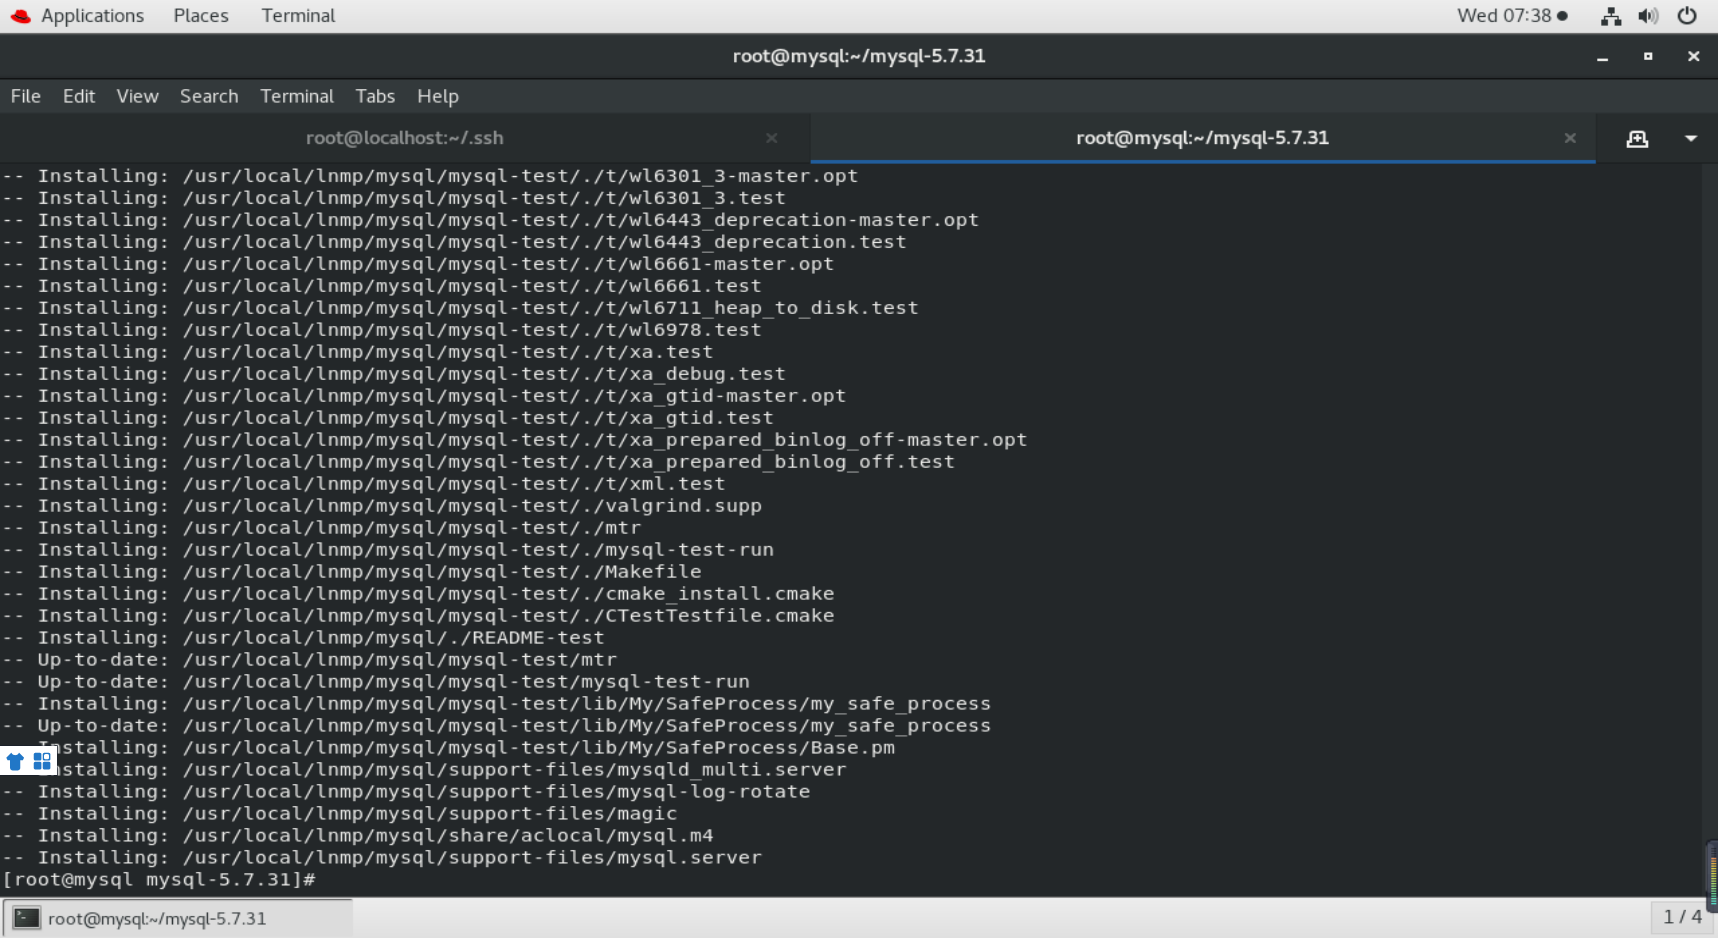Close the root@mysql:~/mysql-5.7.31 tab
The image size is (1718, 938).
point(1569,138)
